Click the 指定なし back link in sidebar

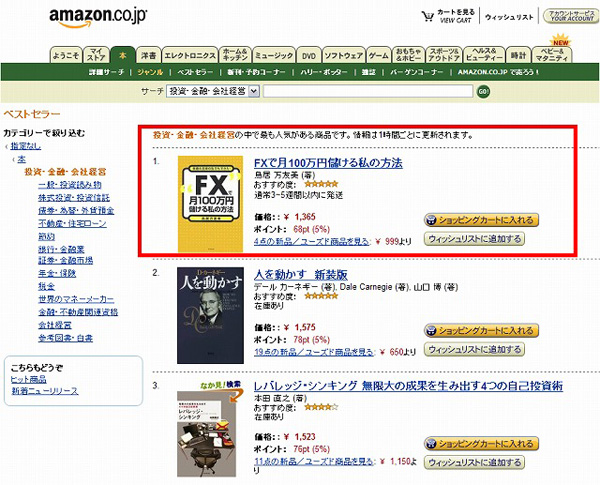pyautogui.click(x=25, y=146)
